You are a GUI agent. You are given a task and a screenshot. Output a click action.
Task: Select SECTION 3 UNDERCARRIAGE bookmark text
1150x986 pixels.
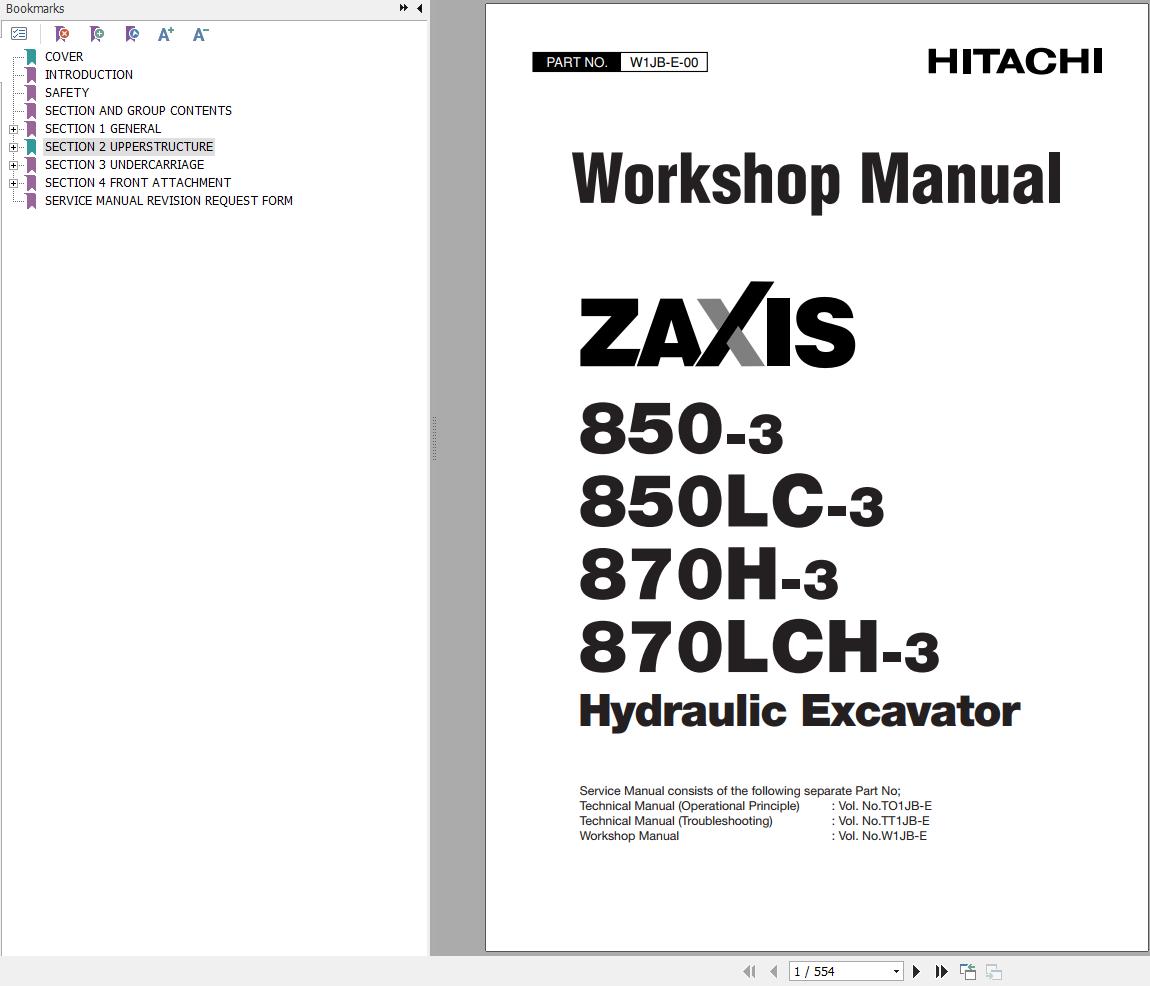[125, 164]
